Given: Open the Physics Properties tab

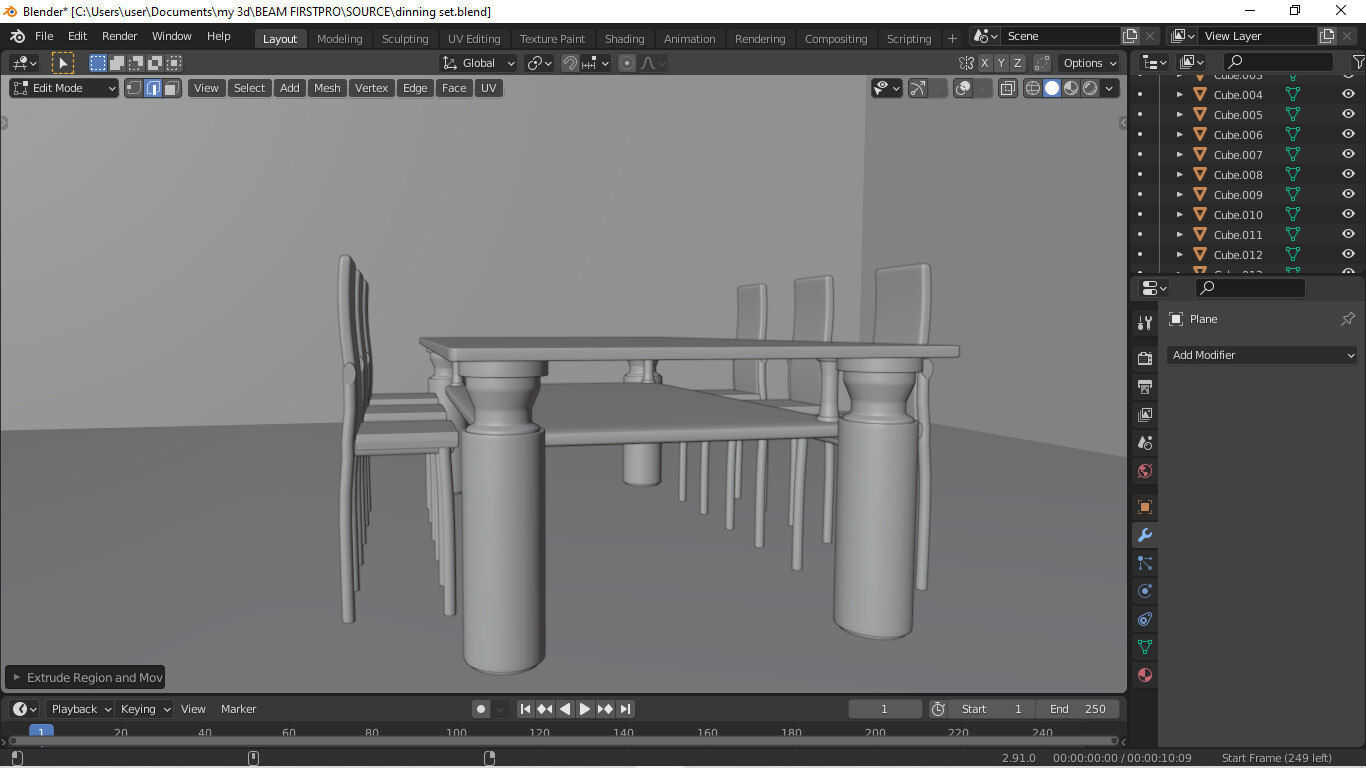Looking at the screenshot, I should pyautogui.click(x=1144, y=591).
